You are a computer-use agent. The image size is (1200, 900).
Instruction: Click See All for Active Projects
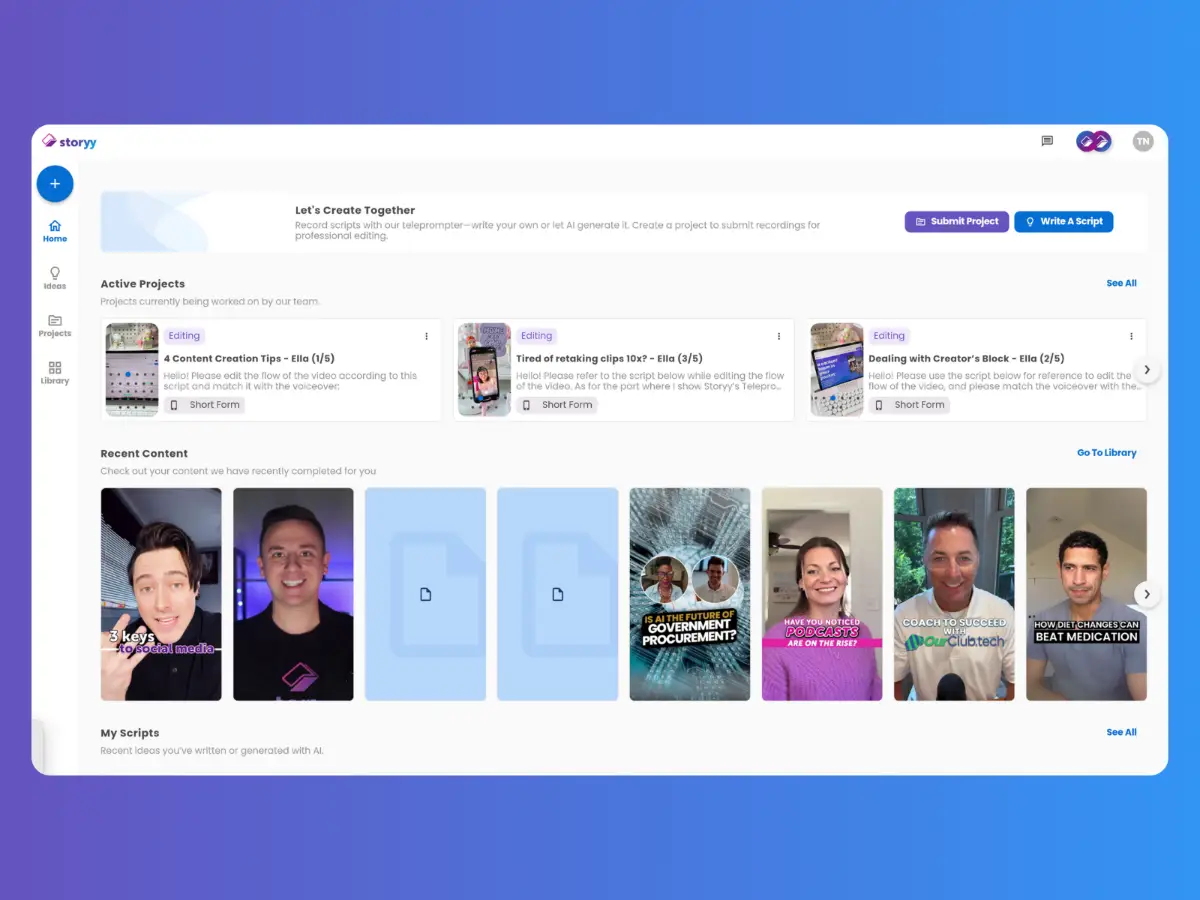coord(1121,283)
